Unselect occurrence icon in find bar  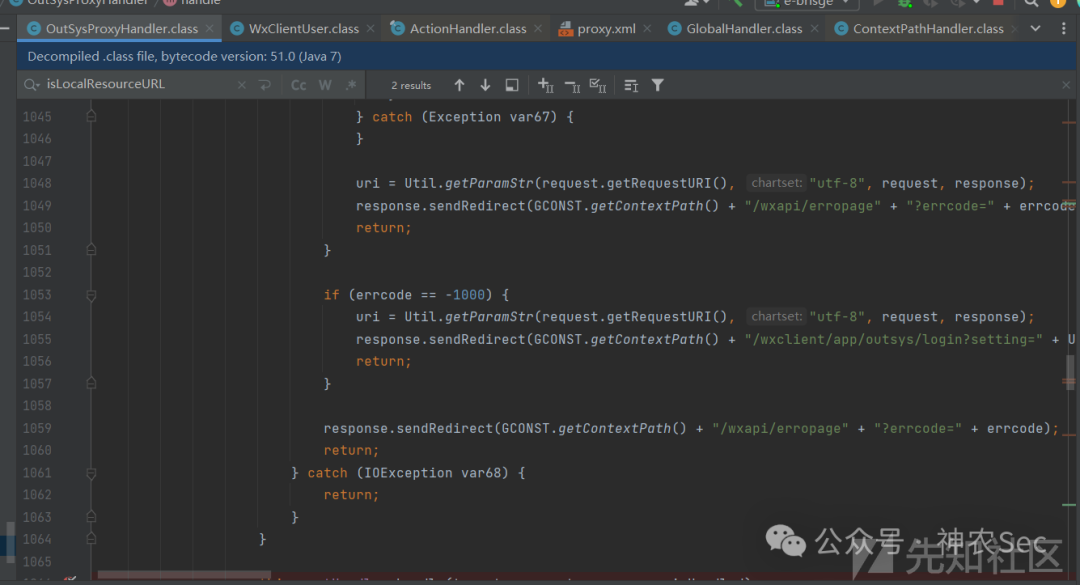click(572, 85)
